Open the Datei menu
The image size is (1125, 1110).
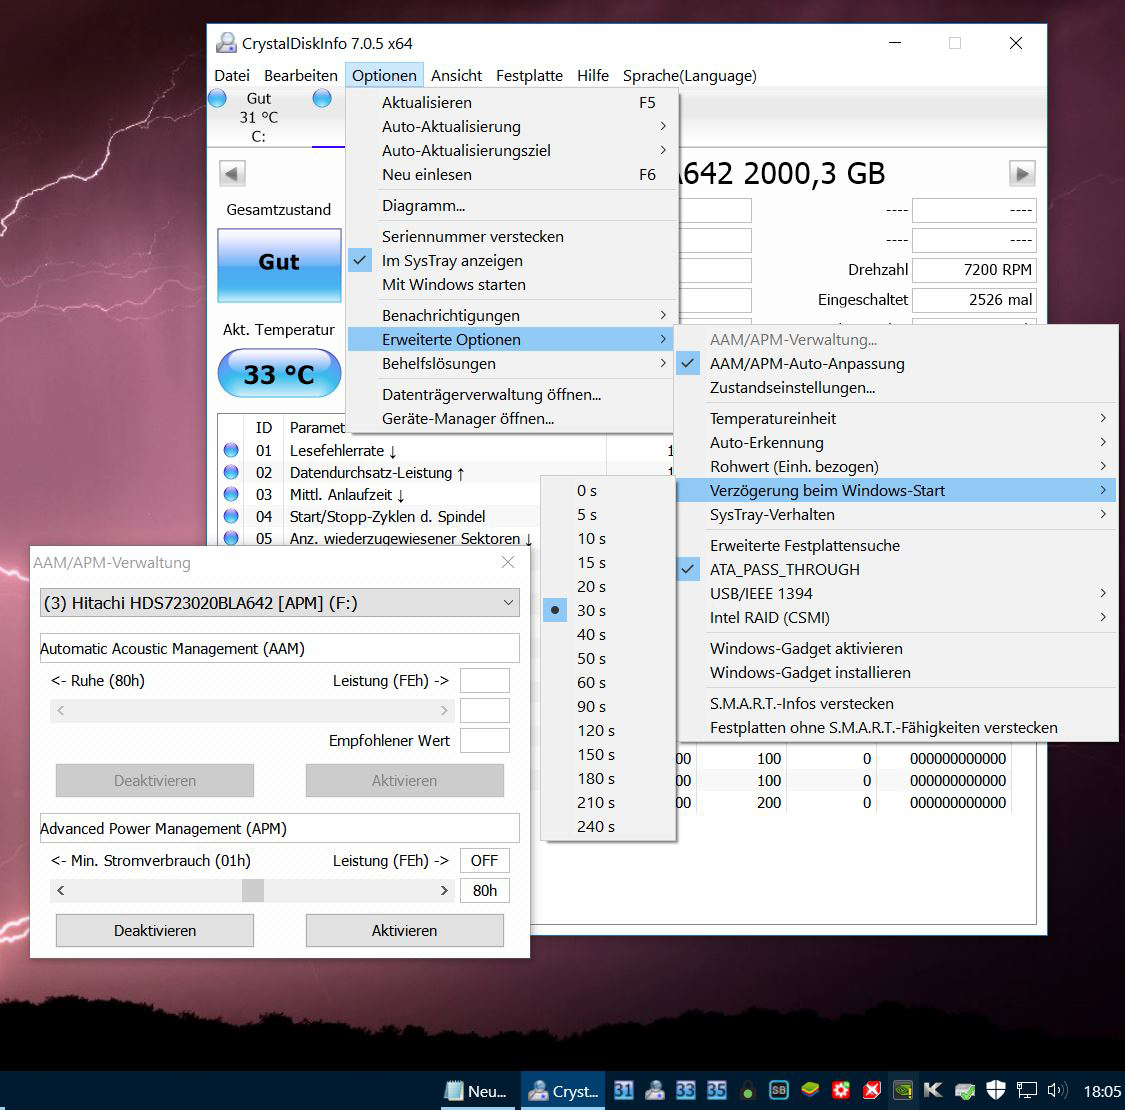tap(232, 75)
